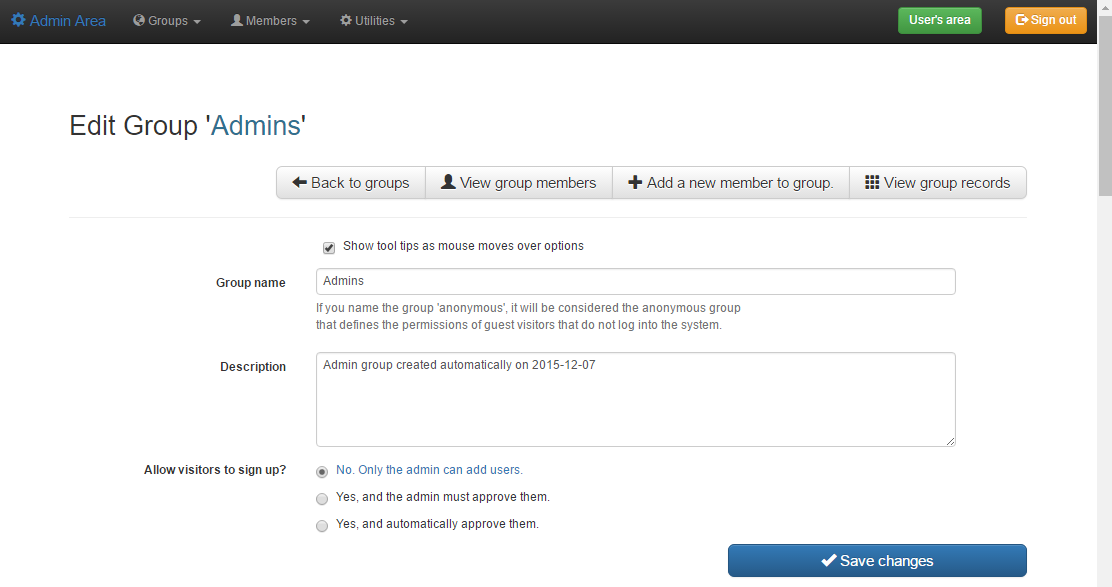Open View group members
The height and width of the screenshot is (587, 1112).
(519, 182)
